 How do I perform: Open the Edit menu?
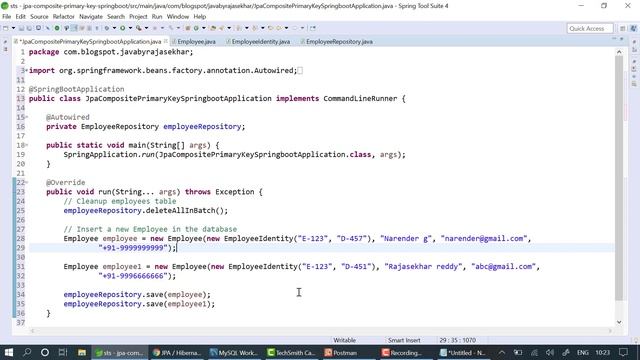click(20, 17)
